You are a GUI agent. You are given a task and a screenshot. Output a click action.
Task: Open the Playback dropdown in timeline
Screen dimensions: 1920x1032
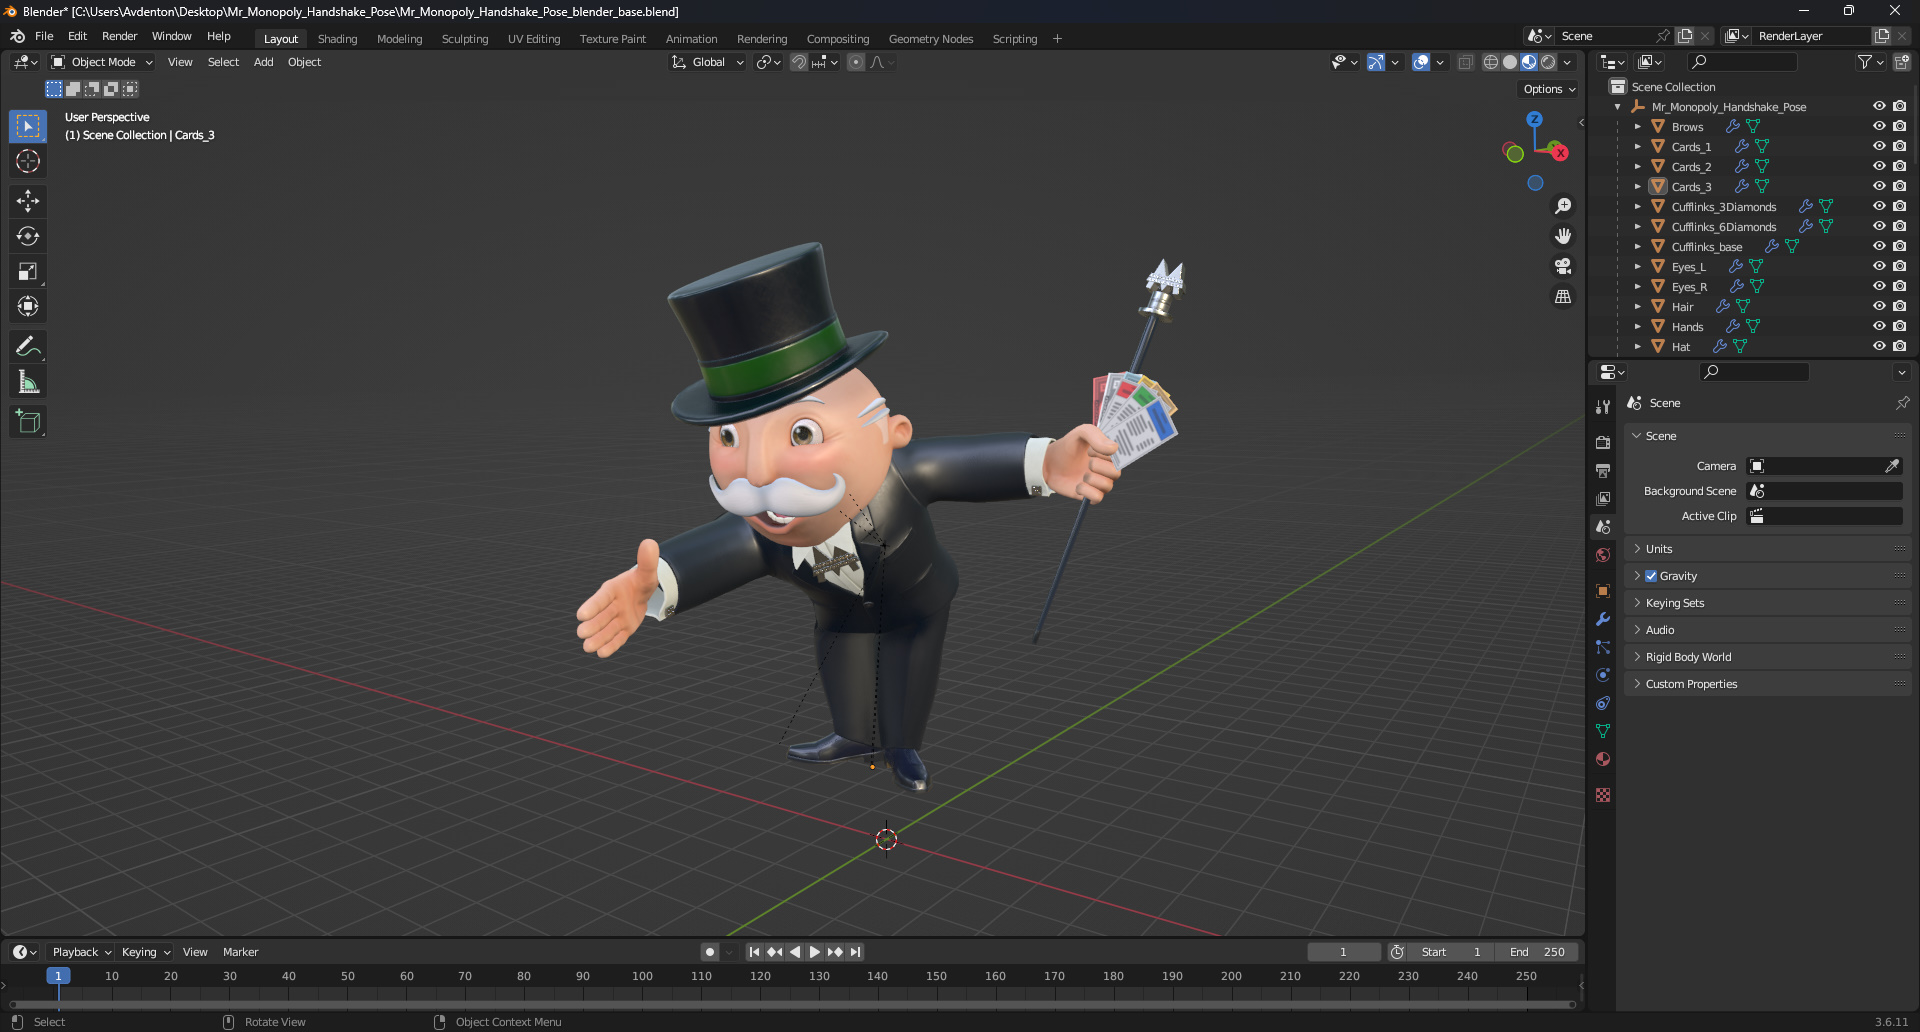click(81, 952)
